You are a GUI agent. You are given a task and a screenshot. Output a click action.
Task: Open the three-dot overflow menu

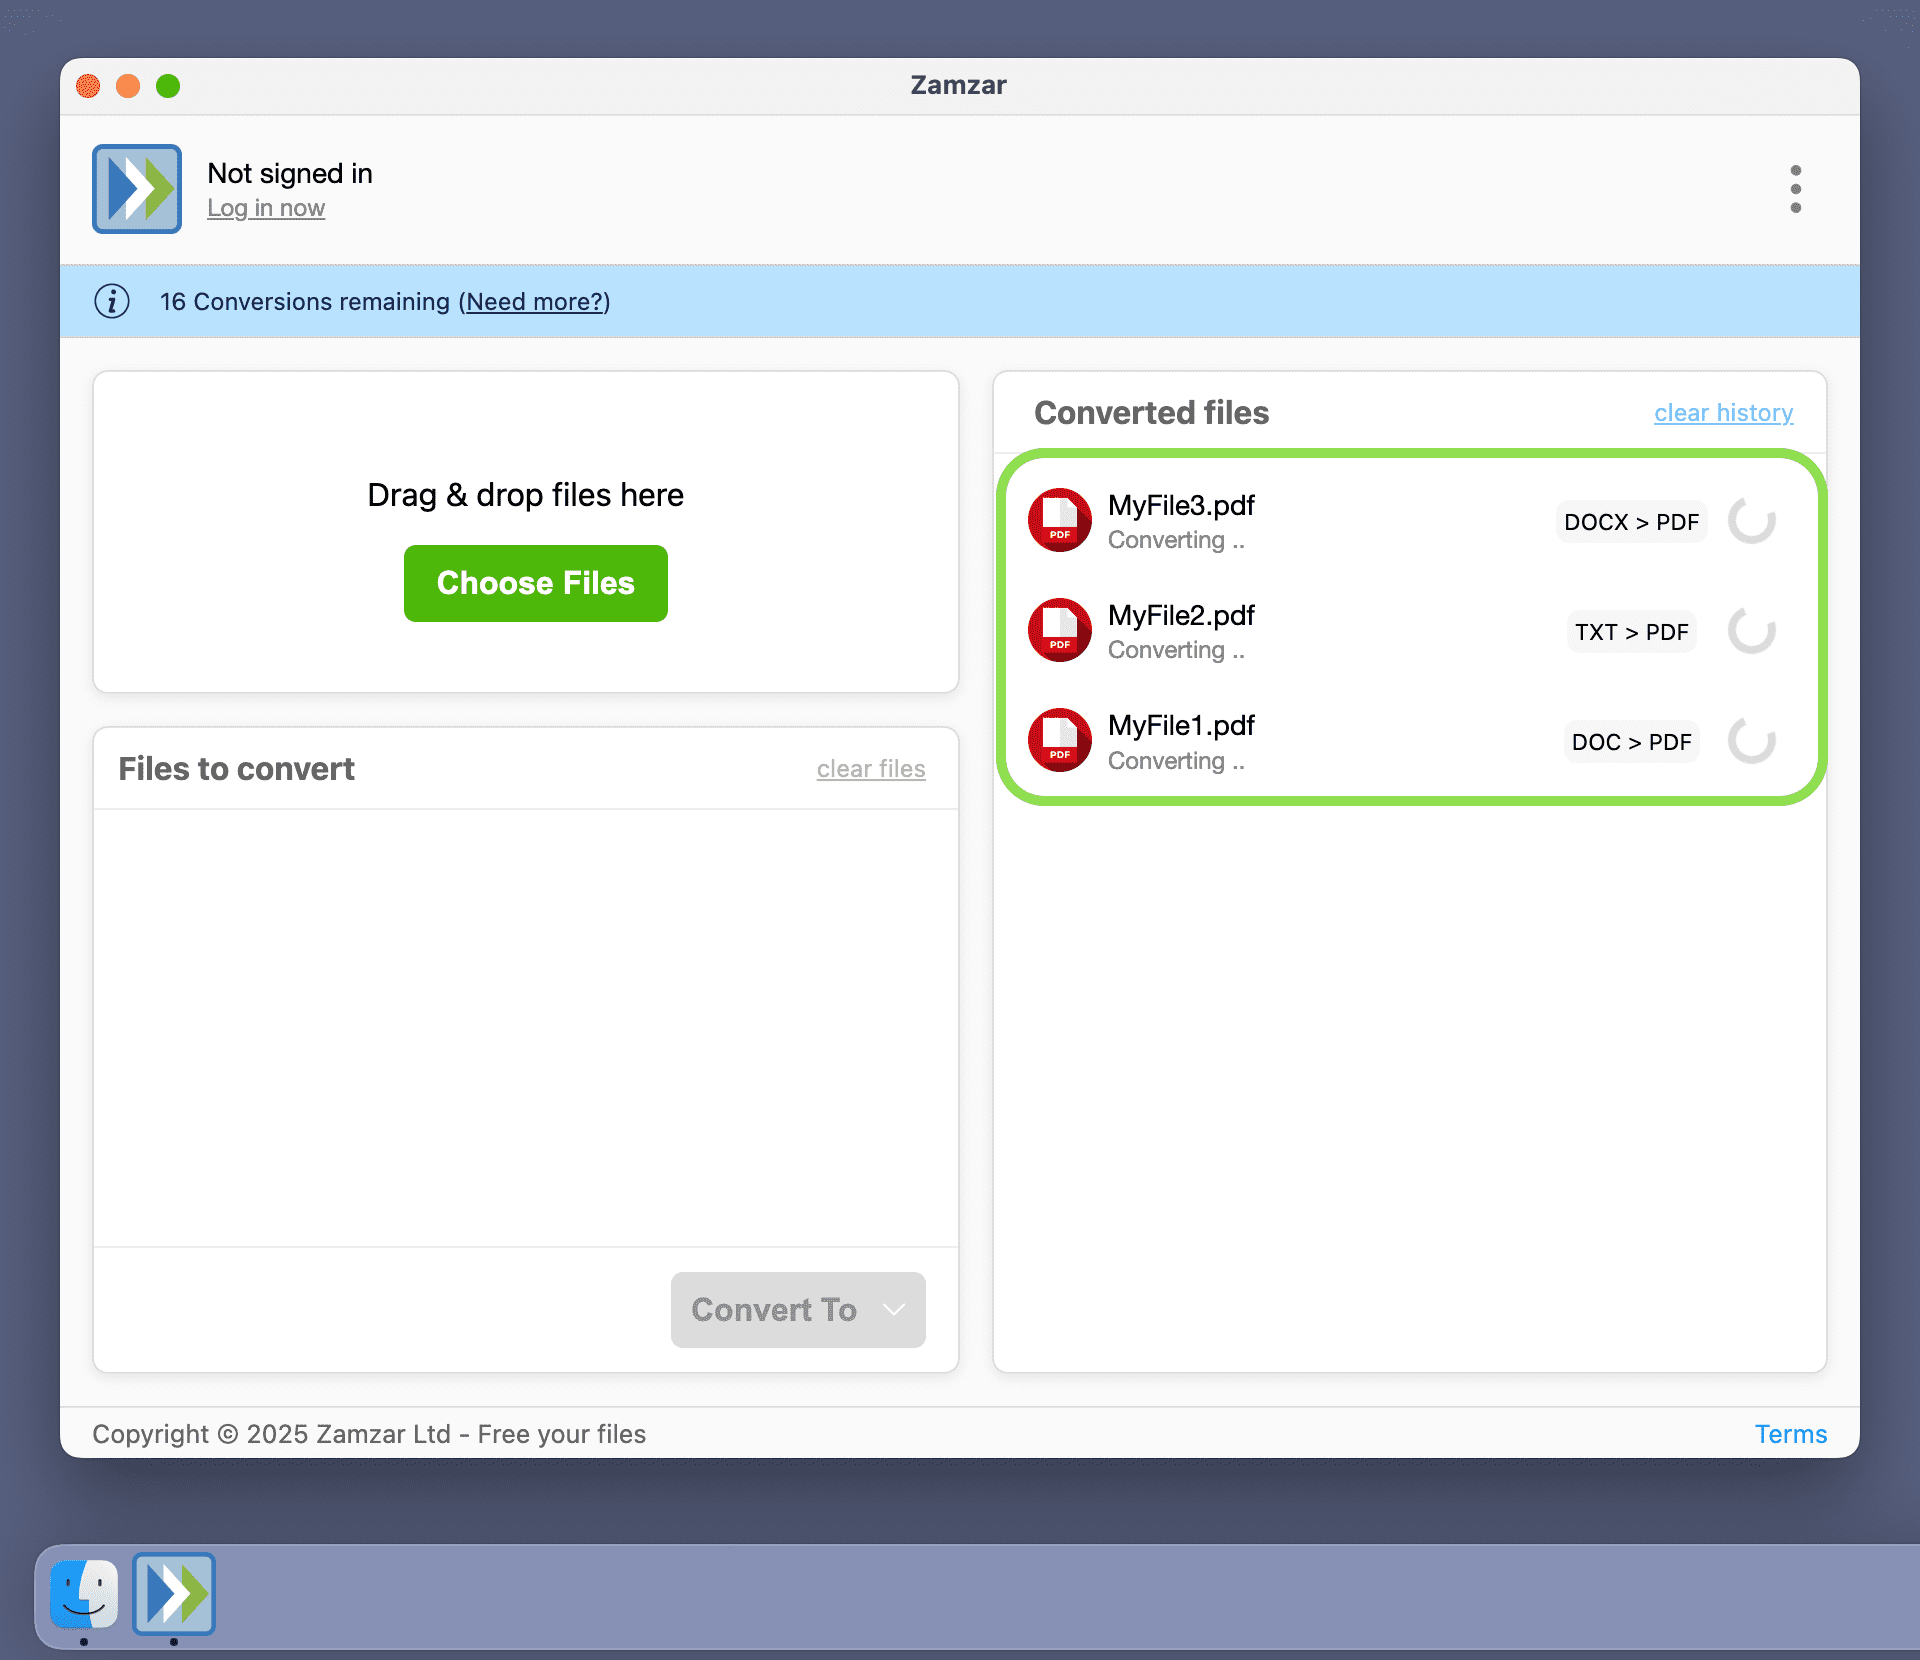coord(1795,189)
